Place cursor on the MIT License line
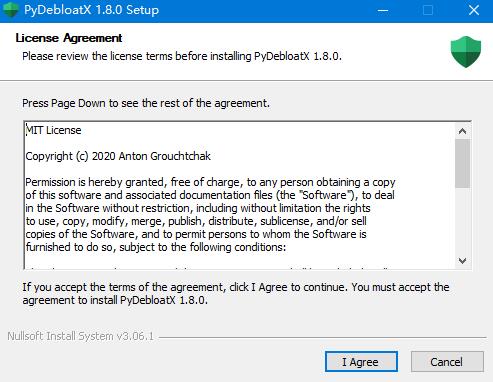Viewport: 493px width, 382px height. pyautogui.click(x=54, y=130)
